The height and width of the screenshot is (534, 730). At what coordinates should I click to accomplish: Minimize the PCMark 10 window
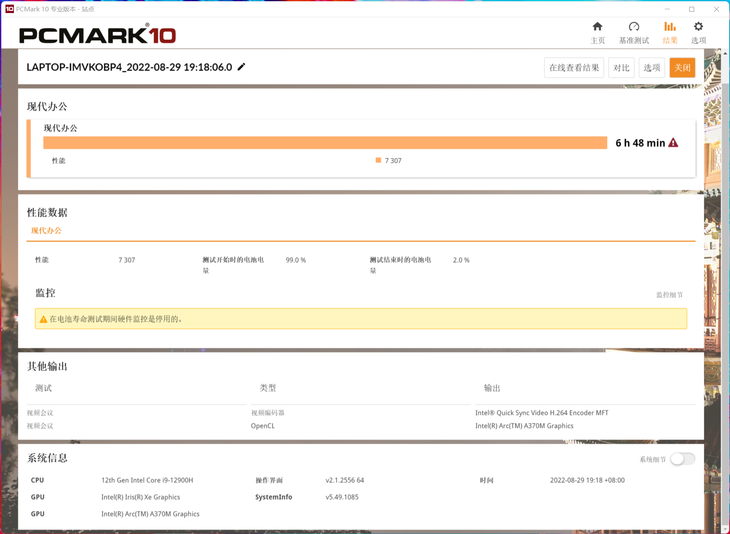tap(668, 9)
